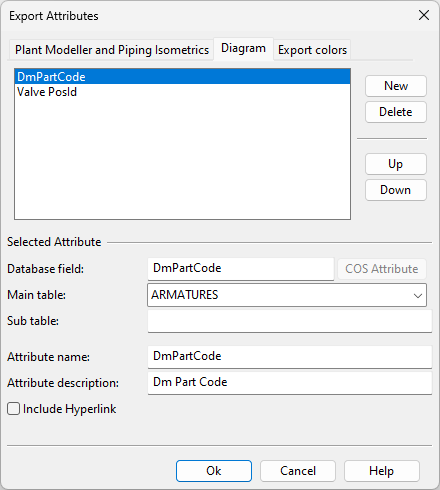Move attribute with Up button
Viewport: 440px width, 490px height.
[396, 164]
